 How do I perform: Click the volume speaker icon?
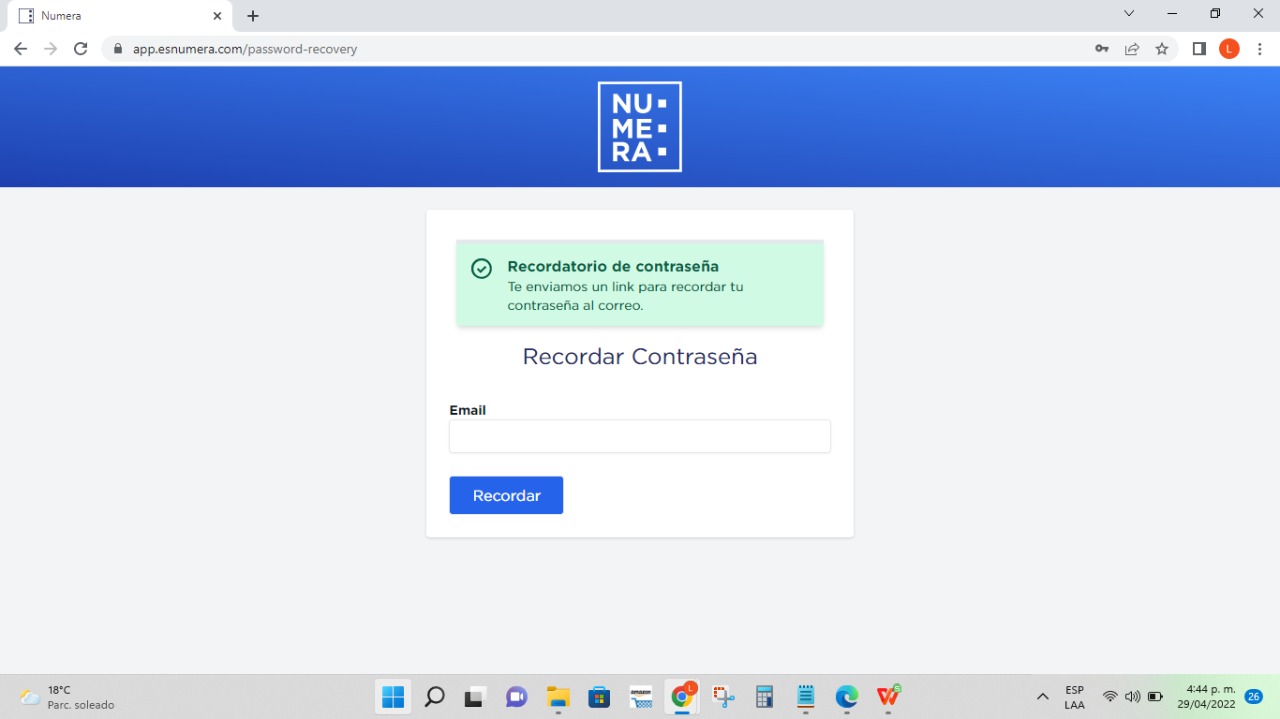pos(1132,697)
